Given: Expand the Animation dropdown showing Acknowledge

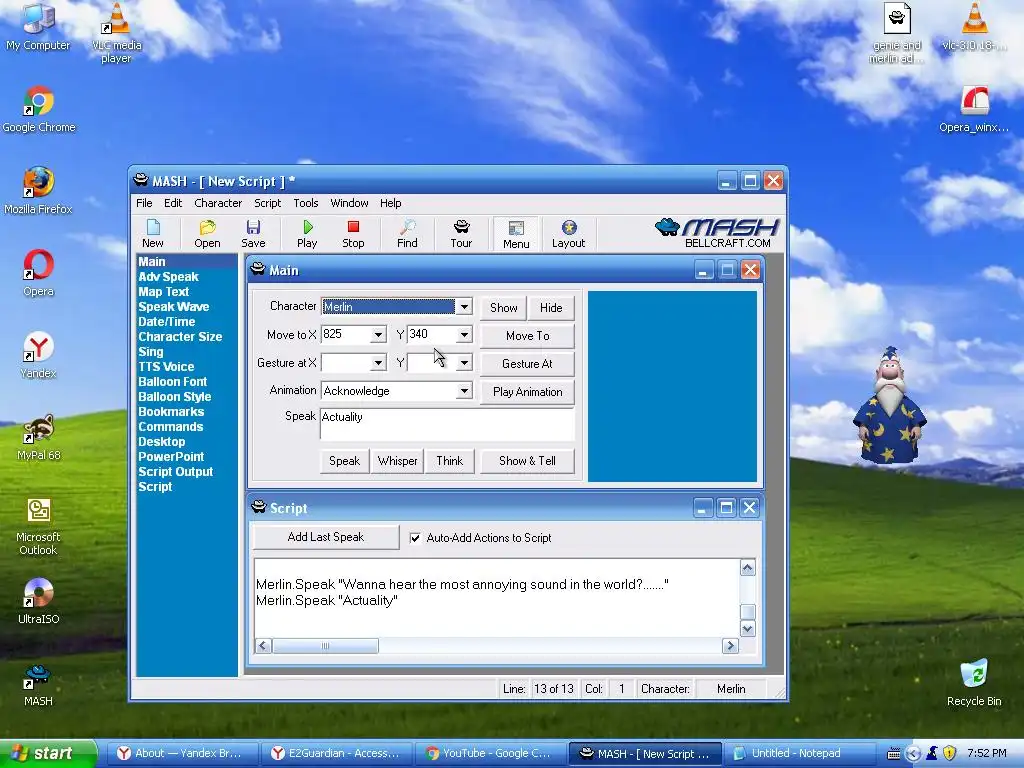Looking at the screenshot, I should (464, 391).
